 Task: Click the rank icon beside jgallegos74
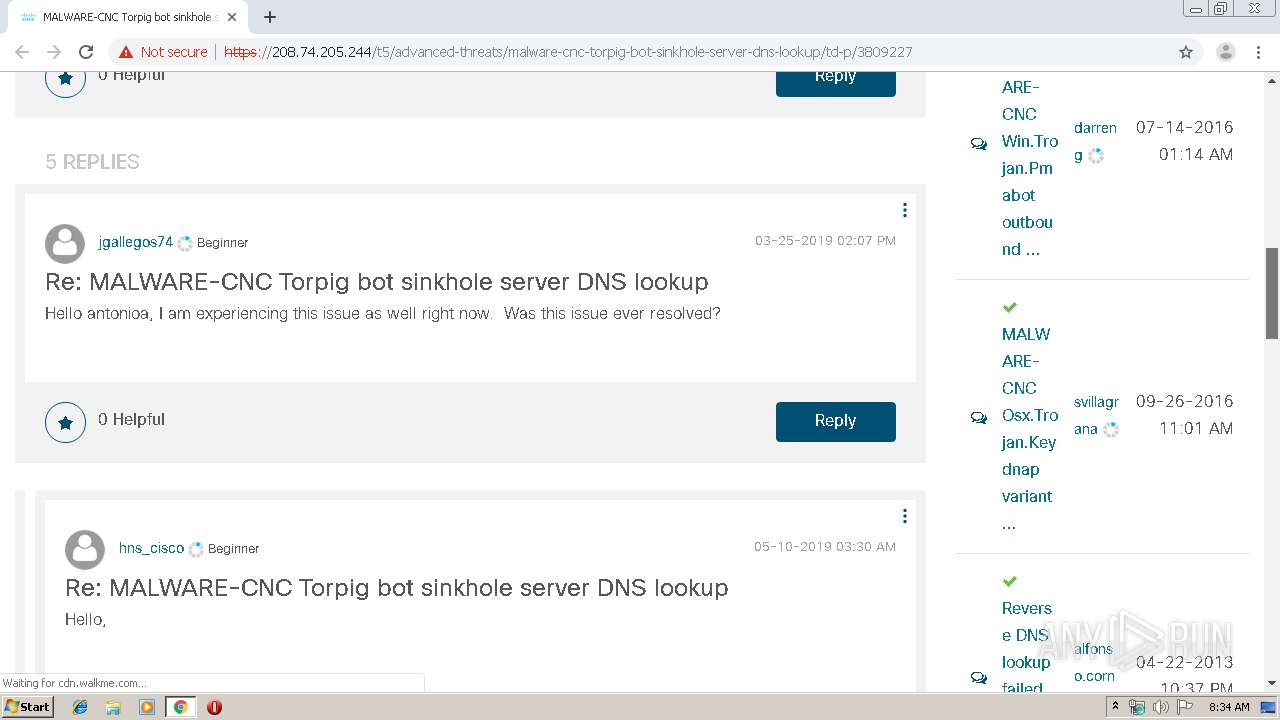point(185,243)
